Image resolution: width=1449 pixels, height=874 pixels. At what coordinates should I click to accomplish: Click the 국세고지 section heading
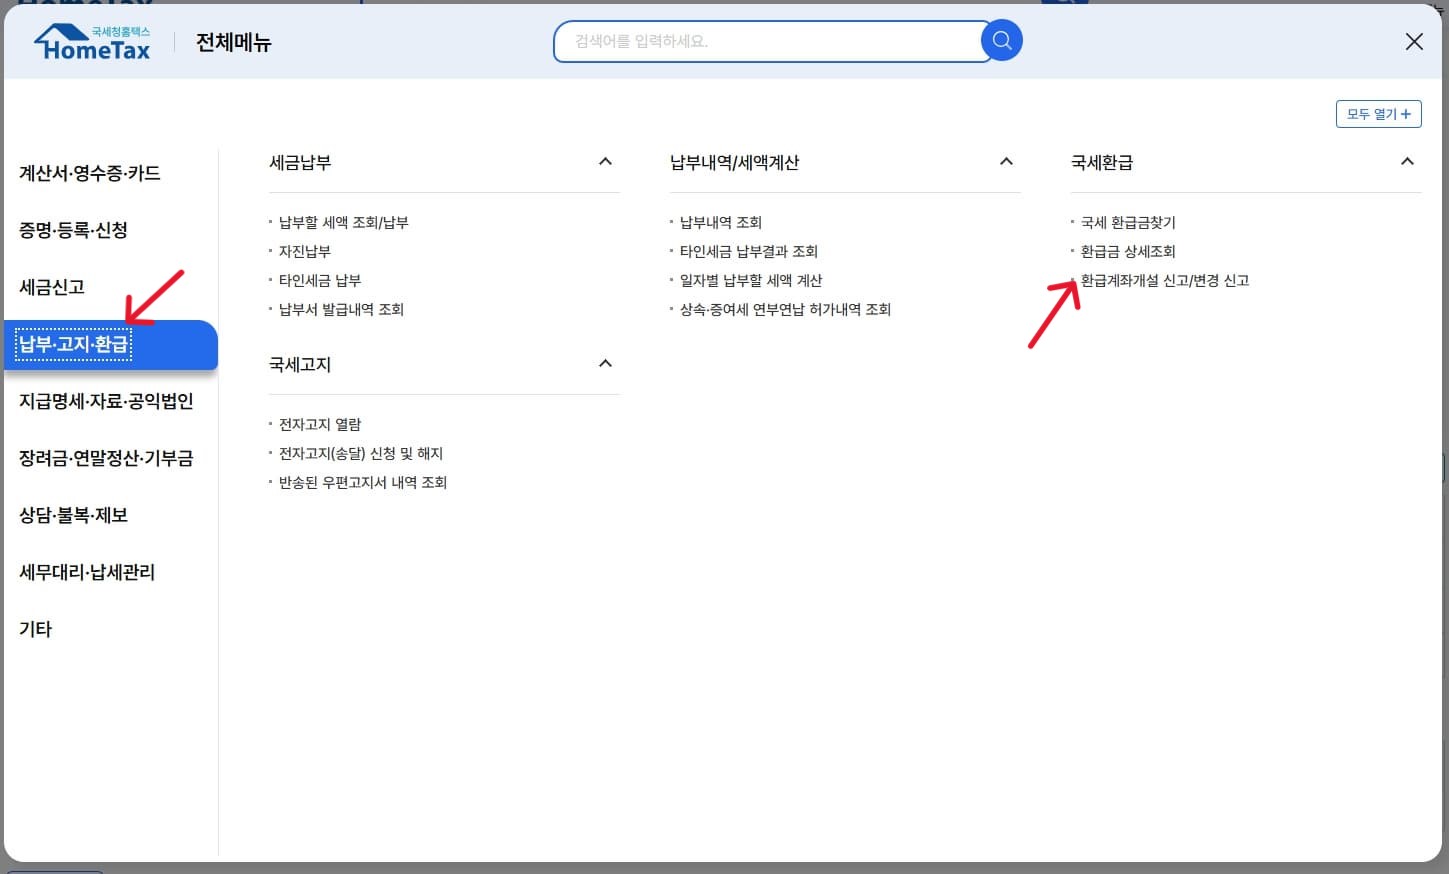pos(300,364)
